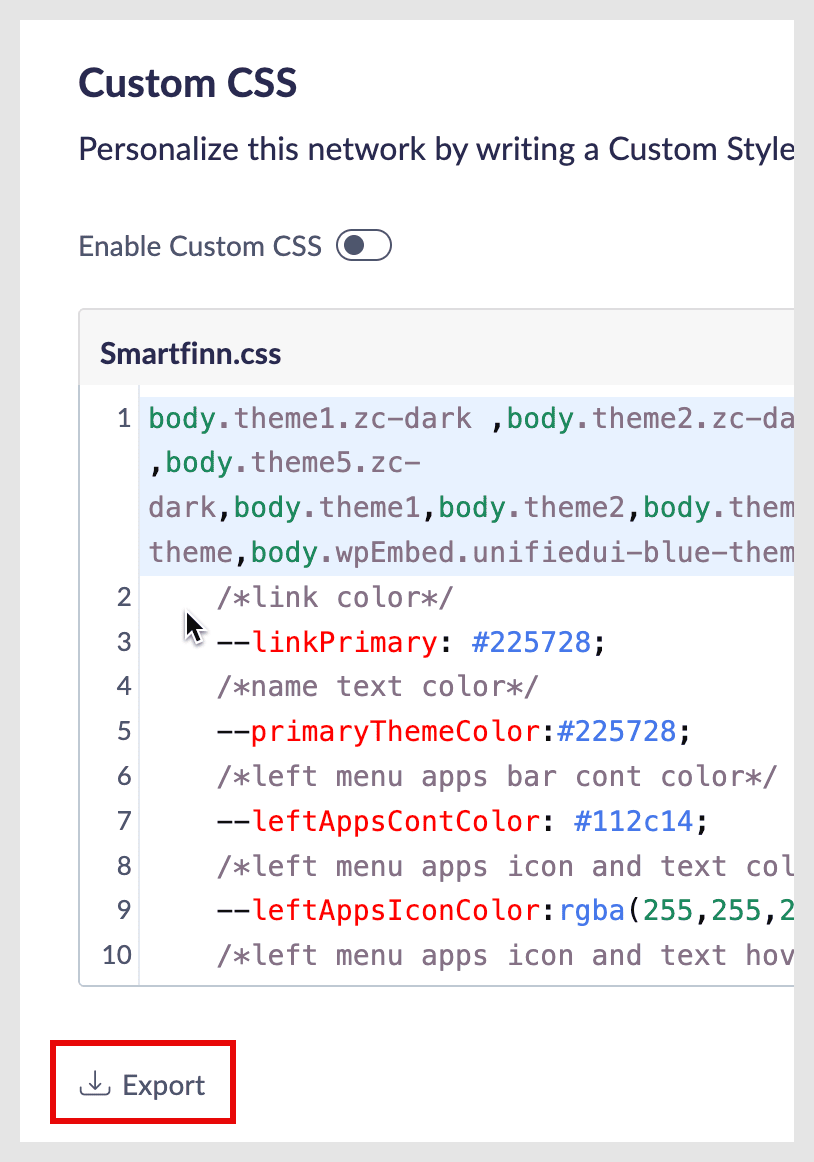Viewport: 814px width, 1162px height.
Task: Click the body.theme1.zc-dark selector on line 1
Action: [310, 419]
